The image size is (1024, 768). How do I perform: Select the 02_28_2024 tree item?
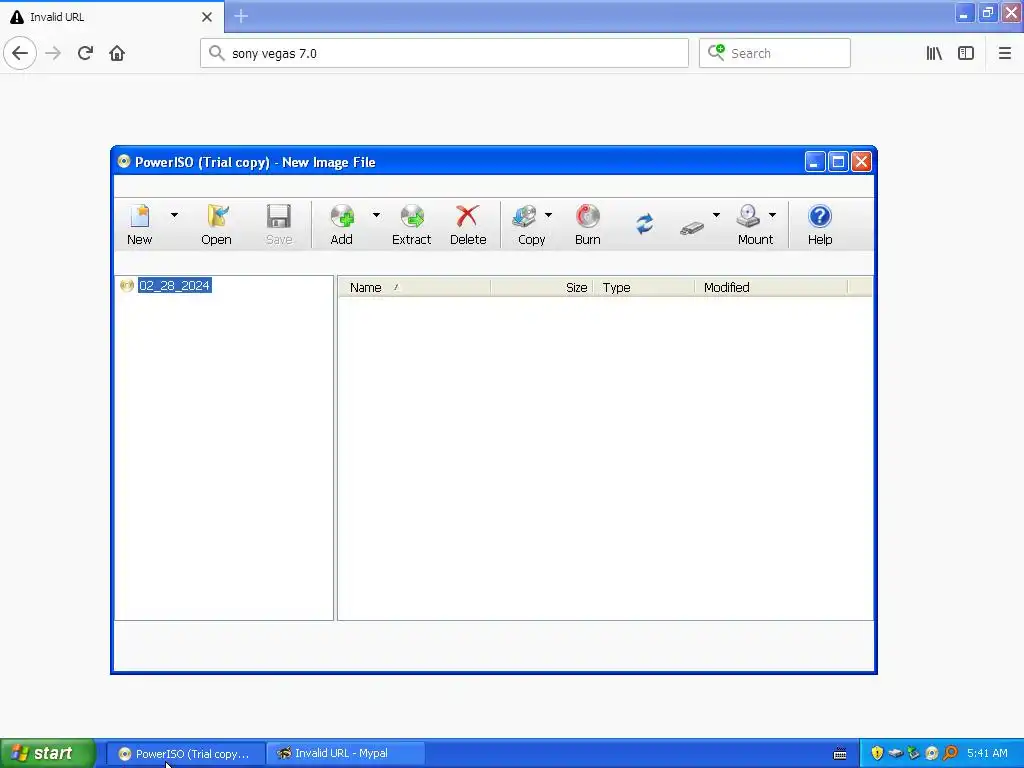pyautogui.click(x=174, y=286)
